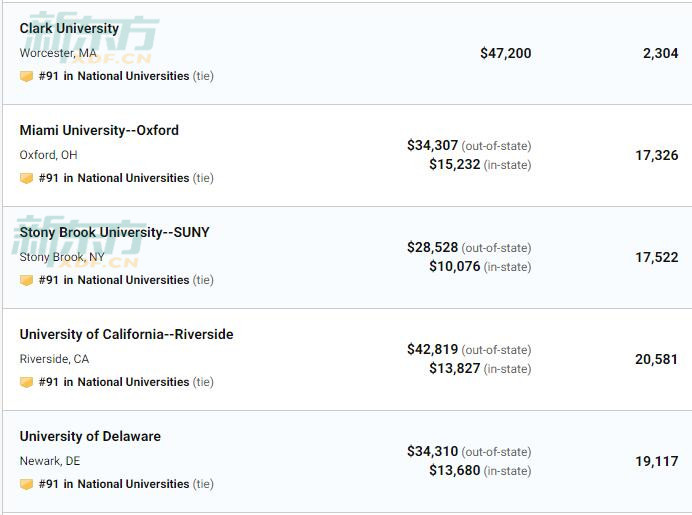
Task: Open Stony Brook University--SUNY page
Action: pyautogui.click(x=115, y=232)
